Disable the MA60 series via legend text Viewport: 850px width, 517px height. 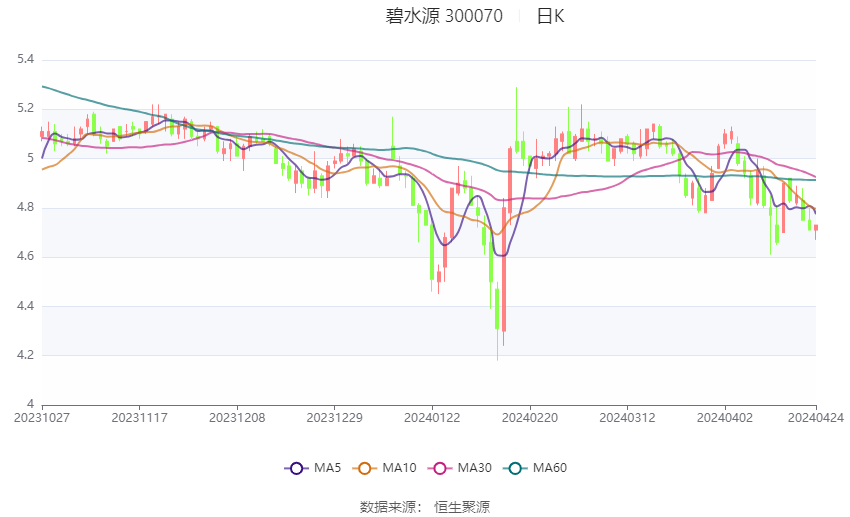coord(550,468)
